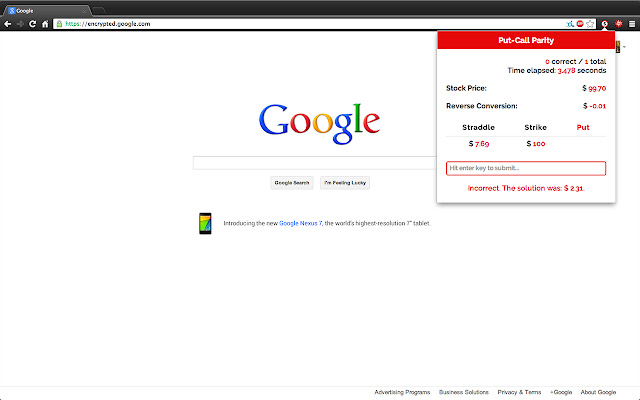
Task: Click the Put-Call Parity red header
Action: click(526, 40)
